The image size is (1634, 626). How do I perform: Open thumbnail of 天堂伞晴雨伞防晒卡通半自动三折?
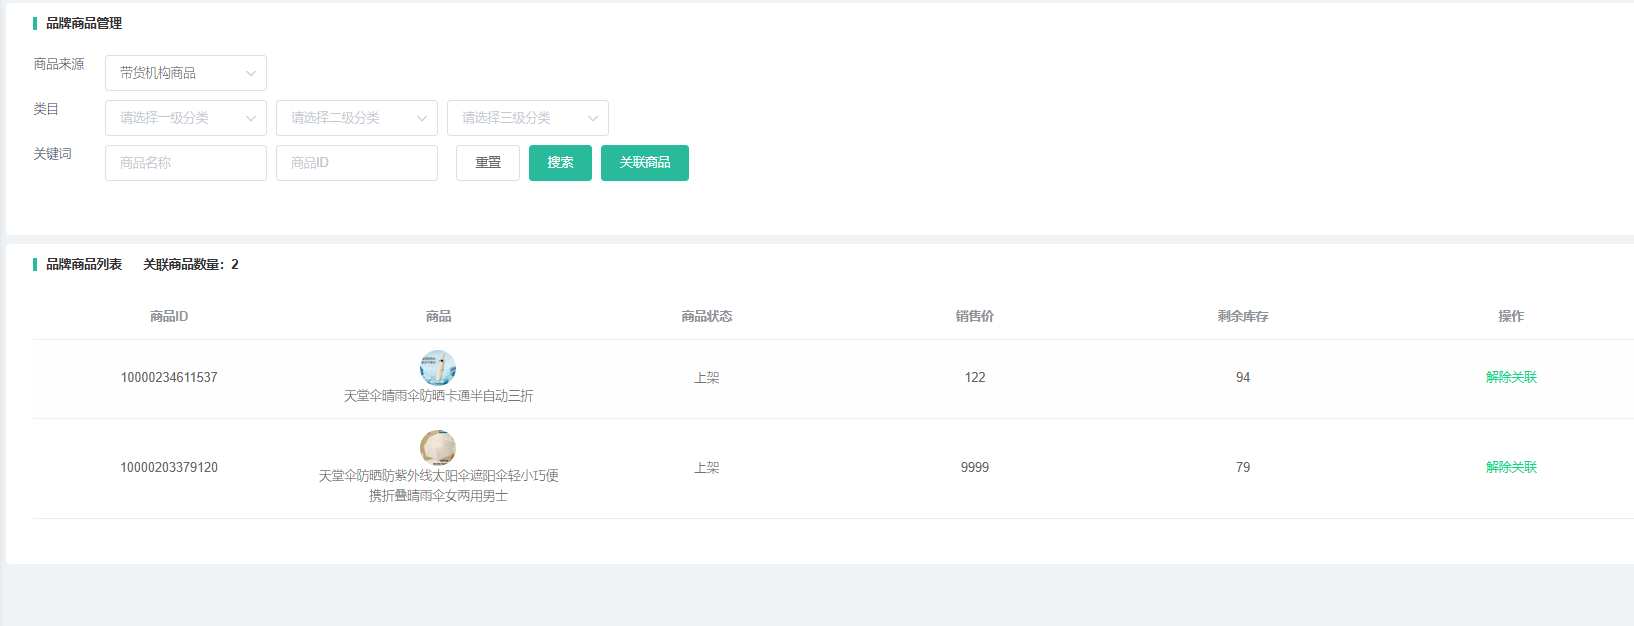point(438,368)
